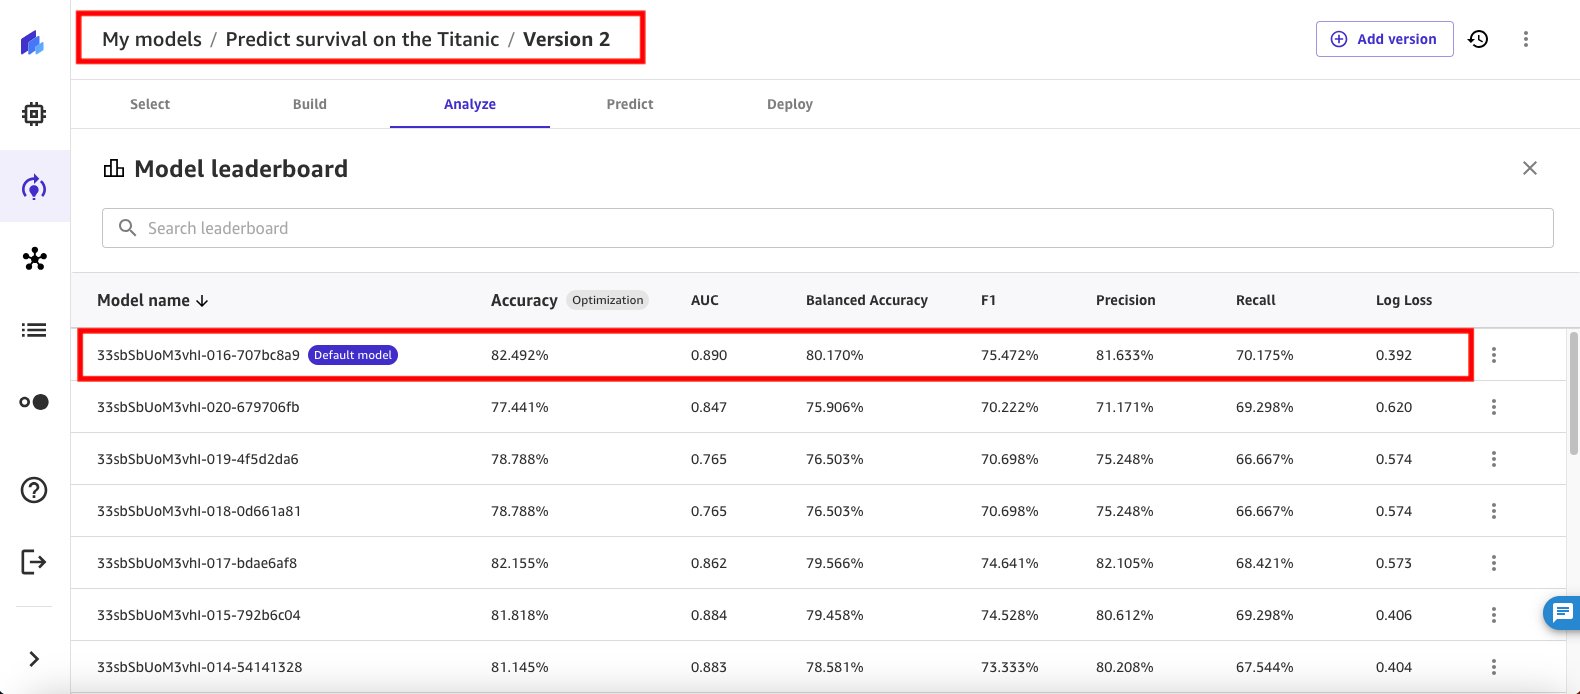Open the chat support bubble icon
1580x694 pixels.
[1562, 612]
